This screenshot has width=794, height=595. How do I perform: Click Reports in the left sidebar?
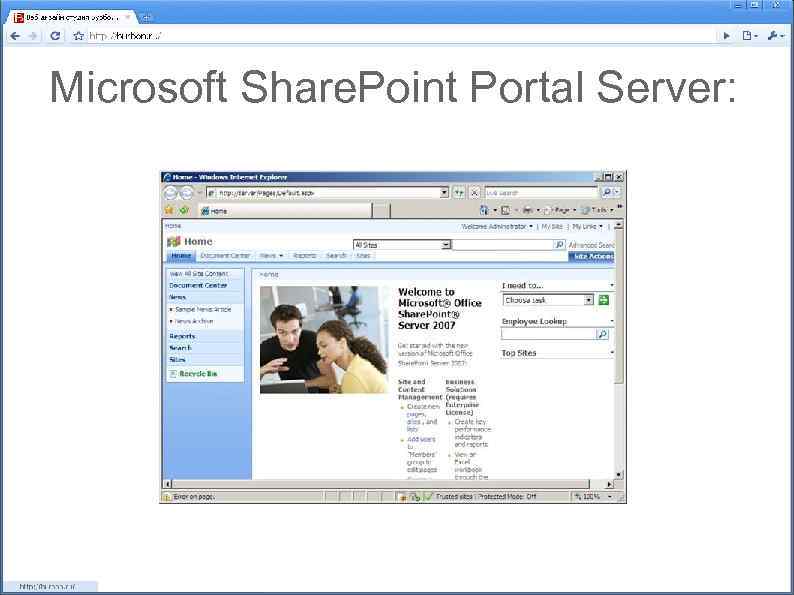182,336
